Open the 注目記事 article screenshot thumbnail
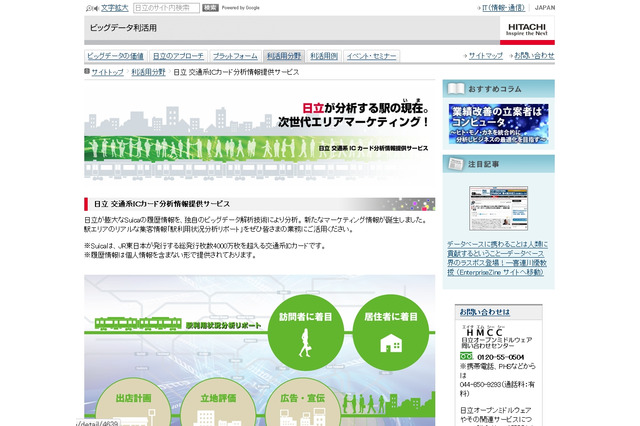The width and height of the screenshot is (640, 426). (x=498, y=208)
